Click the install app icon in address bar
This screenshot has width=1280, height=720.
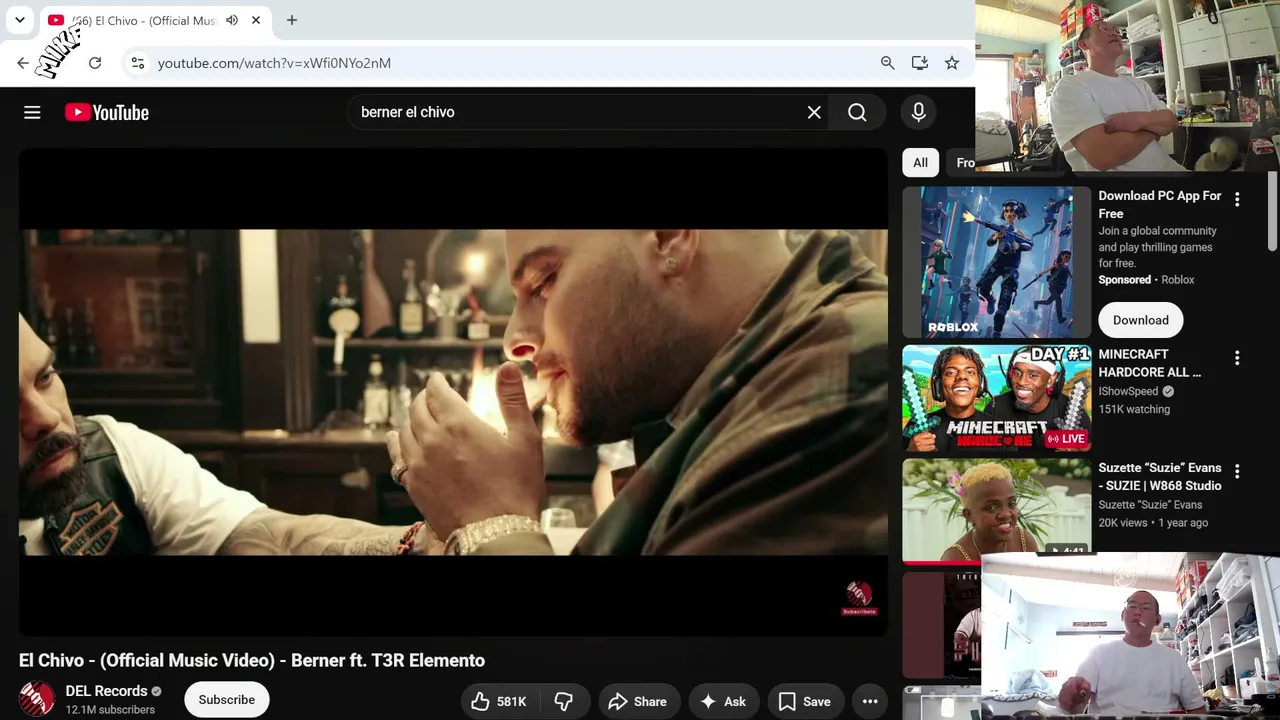click(920, 63)
